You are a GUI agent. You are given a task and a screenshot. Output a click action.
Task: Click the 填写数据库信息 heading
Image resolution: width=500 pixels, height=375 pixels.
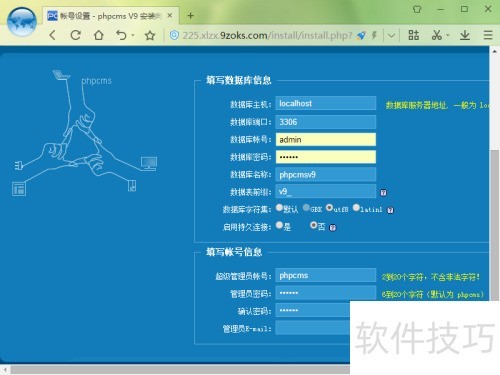click(239, 80)
